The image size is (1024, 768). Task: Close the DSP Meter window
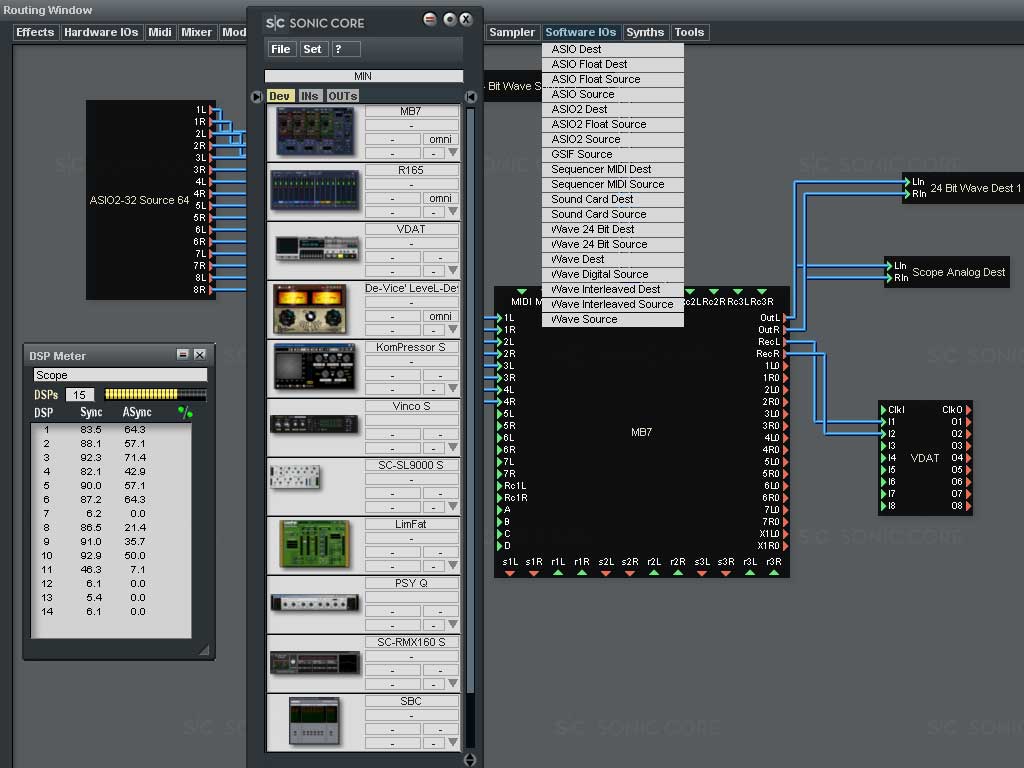(200, 355)
